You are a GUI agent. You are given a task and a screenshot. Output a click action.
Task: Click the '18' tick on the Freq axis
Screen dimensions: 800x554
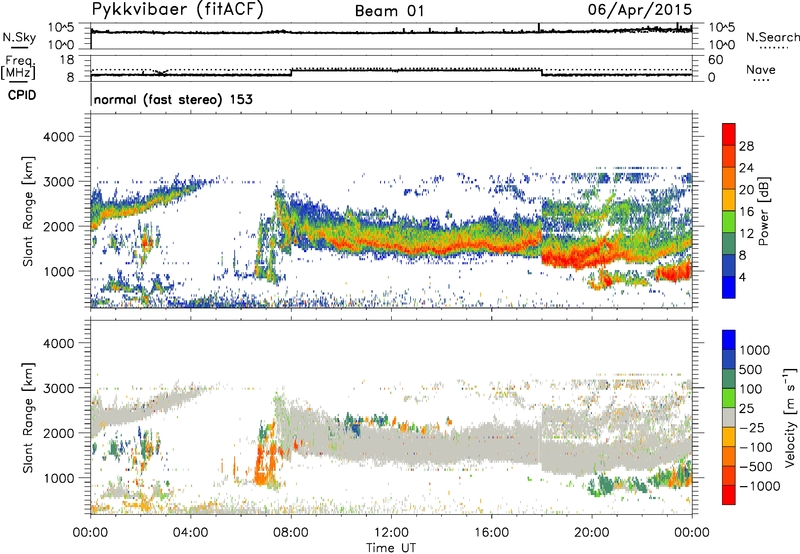[67, 60]
